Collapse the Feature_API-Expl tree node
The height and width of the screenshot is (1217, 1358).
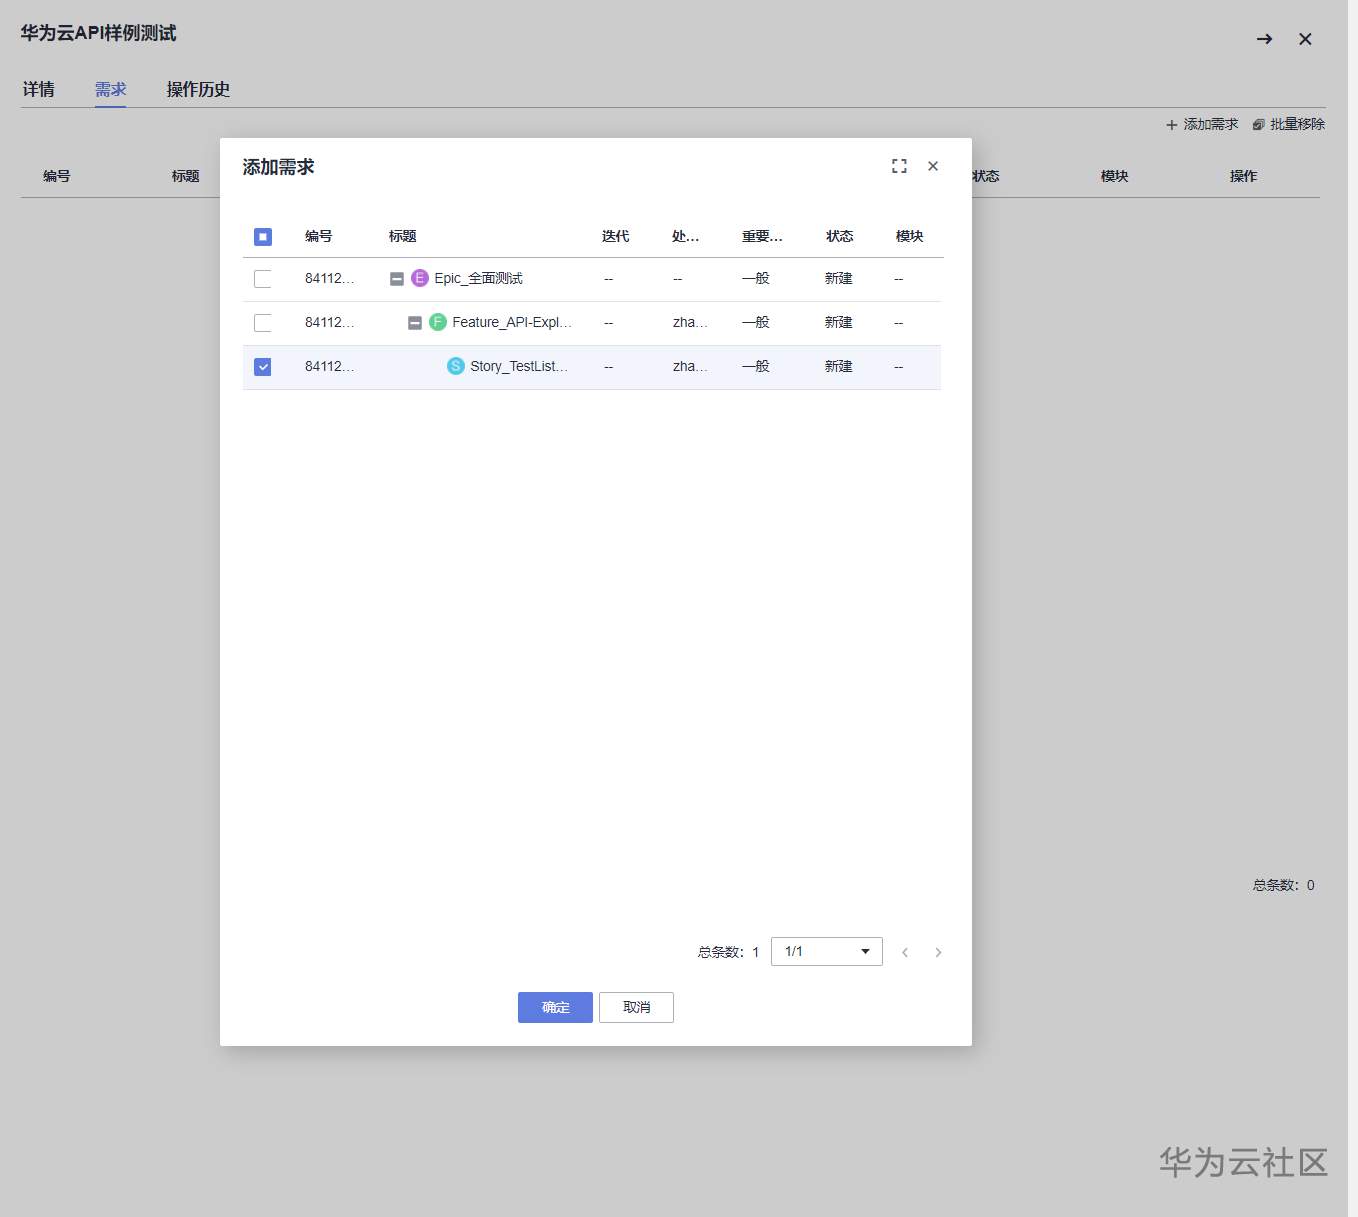(415, 323)
